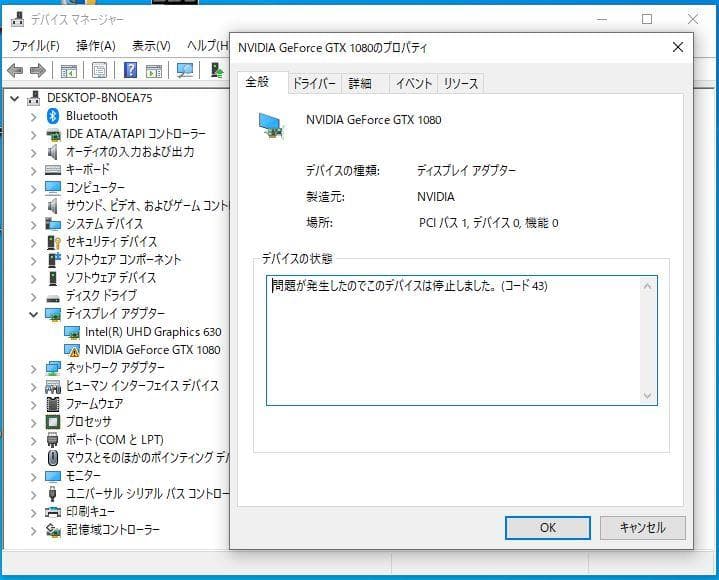The width and height of the screenshot is (719, 580).
Task: Click the USB controller category icon
Action: click(x=52, y=494)
